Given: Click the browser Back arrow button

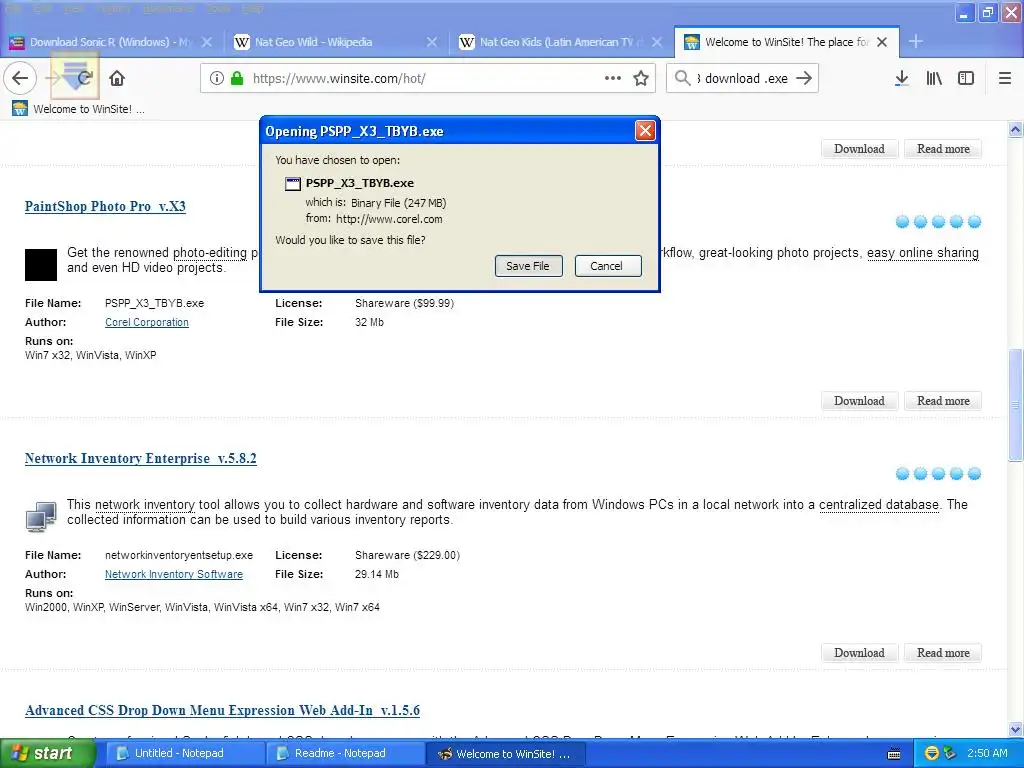Looking at the screenshot, I should [x=20, y=78].
